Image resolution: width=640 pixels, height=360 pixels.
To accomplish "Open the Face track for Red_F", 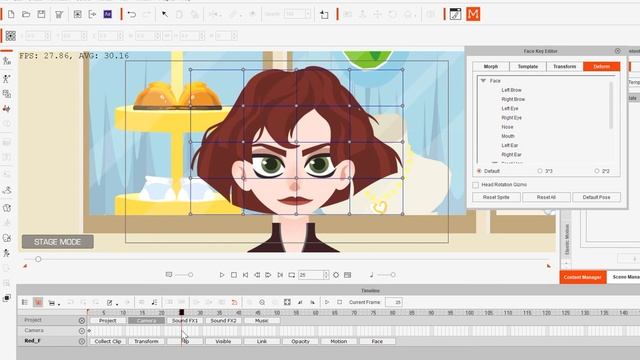I will 377,341.
